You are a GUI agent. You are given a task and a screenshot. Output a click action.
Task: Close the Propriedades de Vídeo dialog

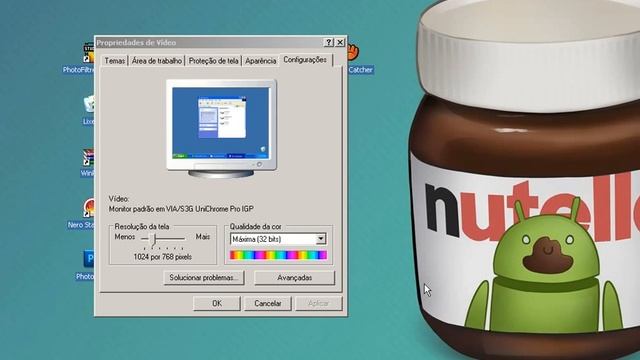tap(340, 42)
